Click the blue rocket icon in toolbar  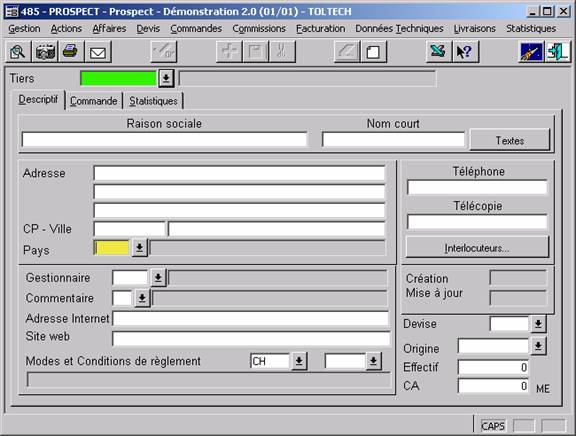531,52
